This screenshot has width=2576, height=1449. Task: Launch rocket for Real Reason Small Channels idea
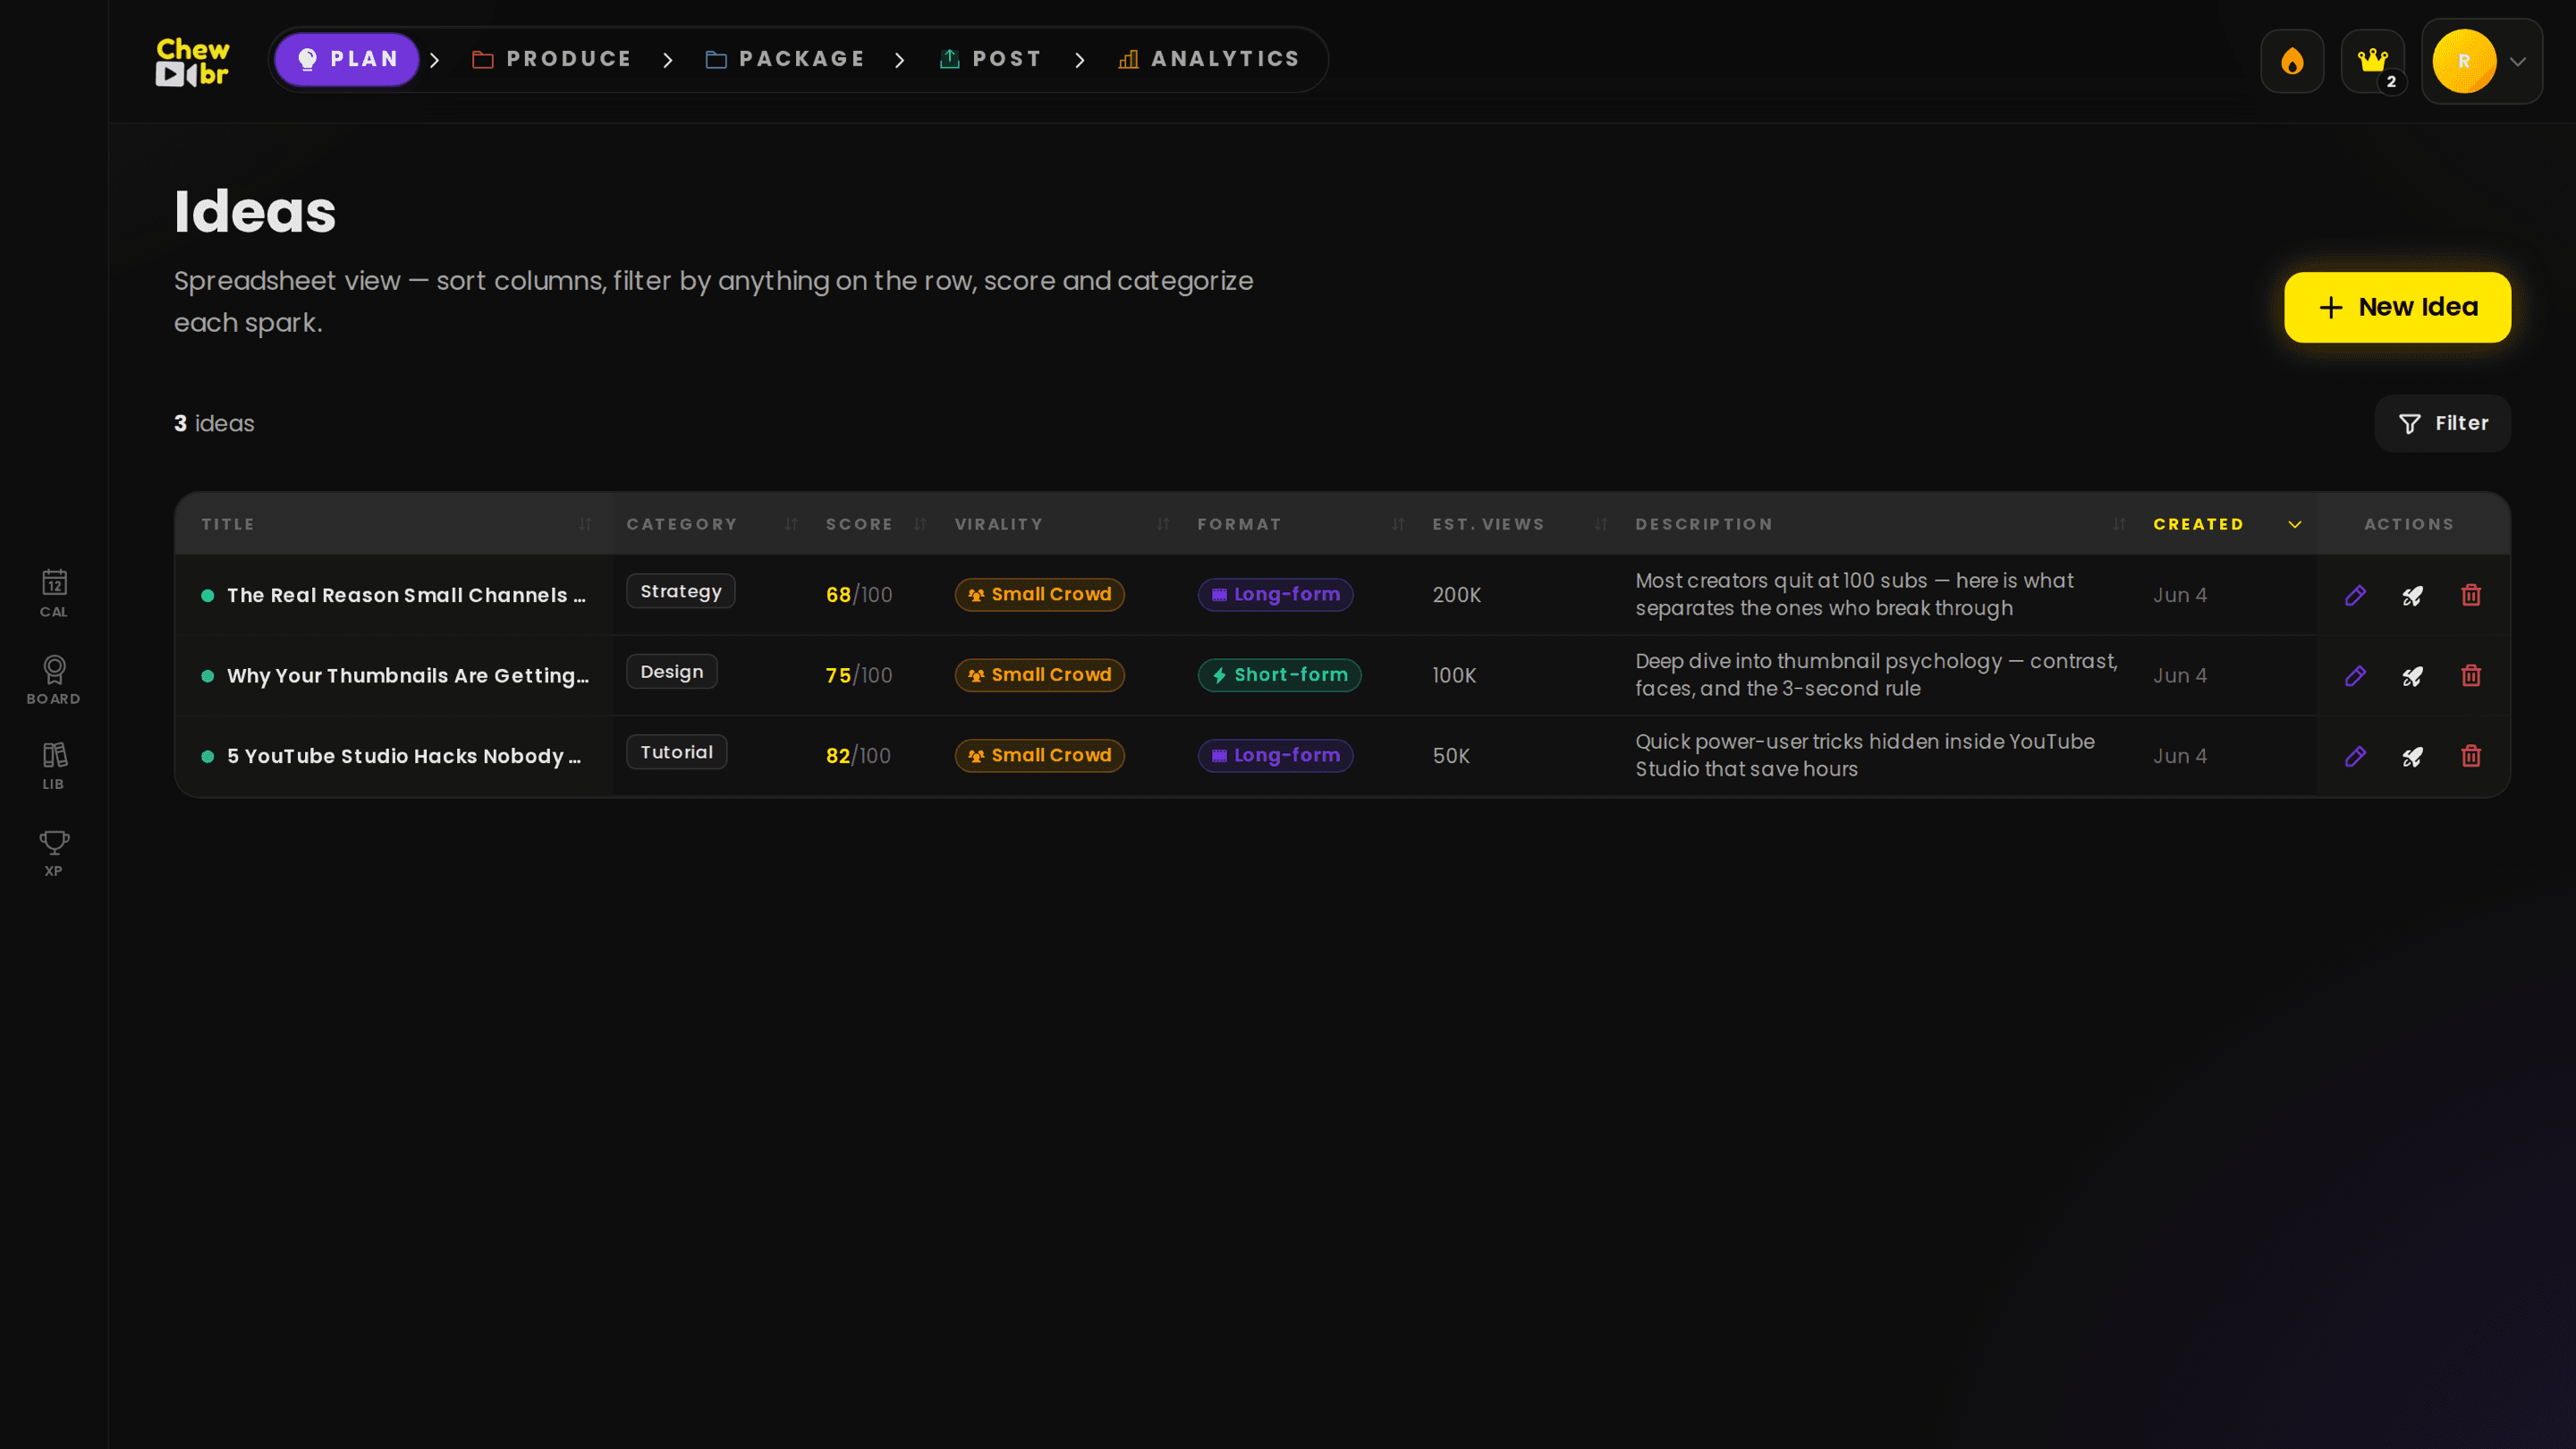tap(2413, 595)
